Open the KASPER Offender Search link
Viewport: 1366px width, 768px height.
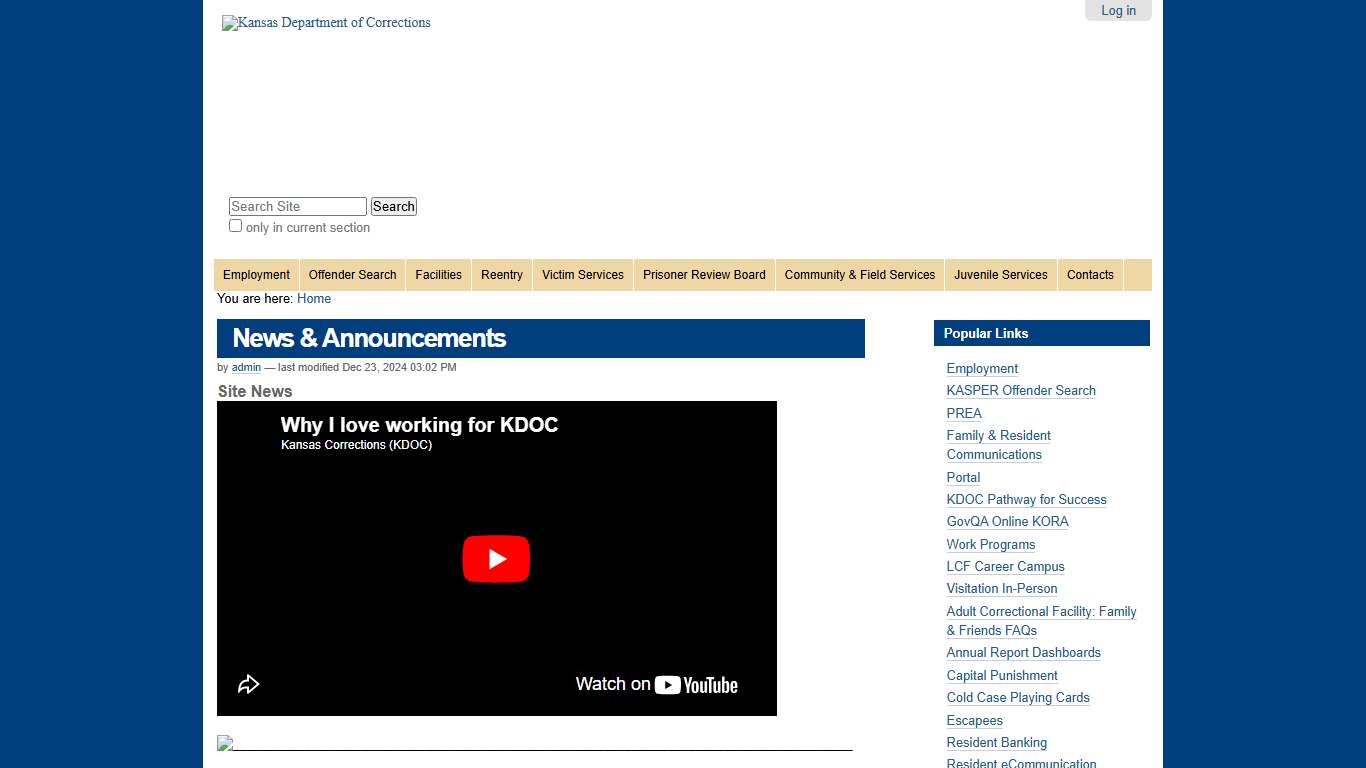1021,391
